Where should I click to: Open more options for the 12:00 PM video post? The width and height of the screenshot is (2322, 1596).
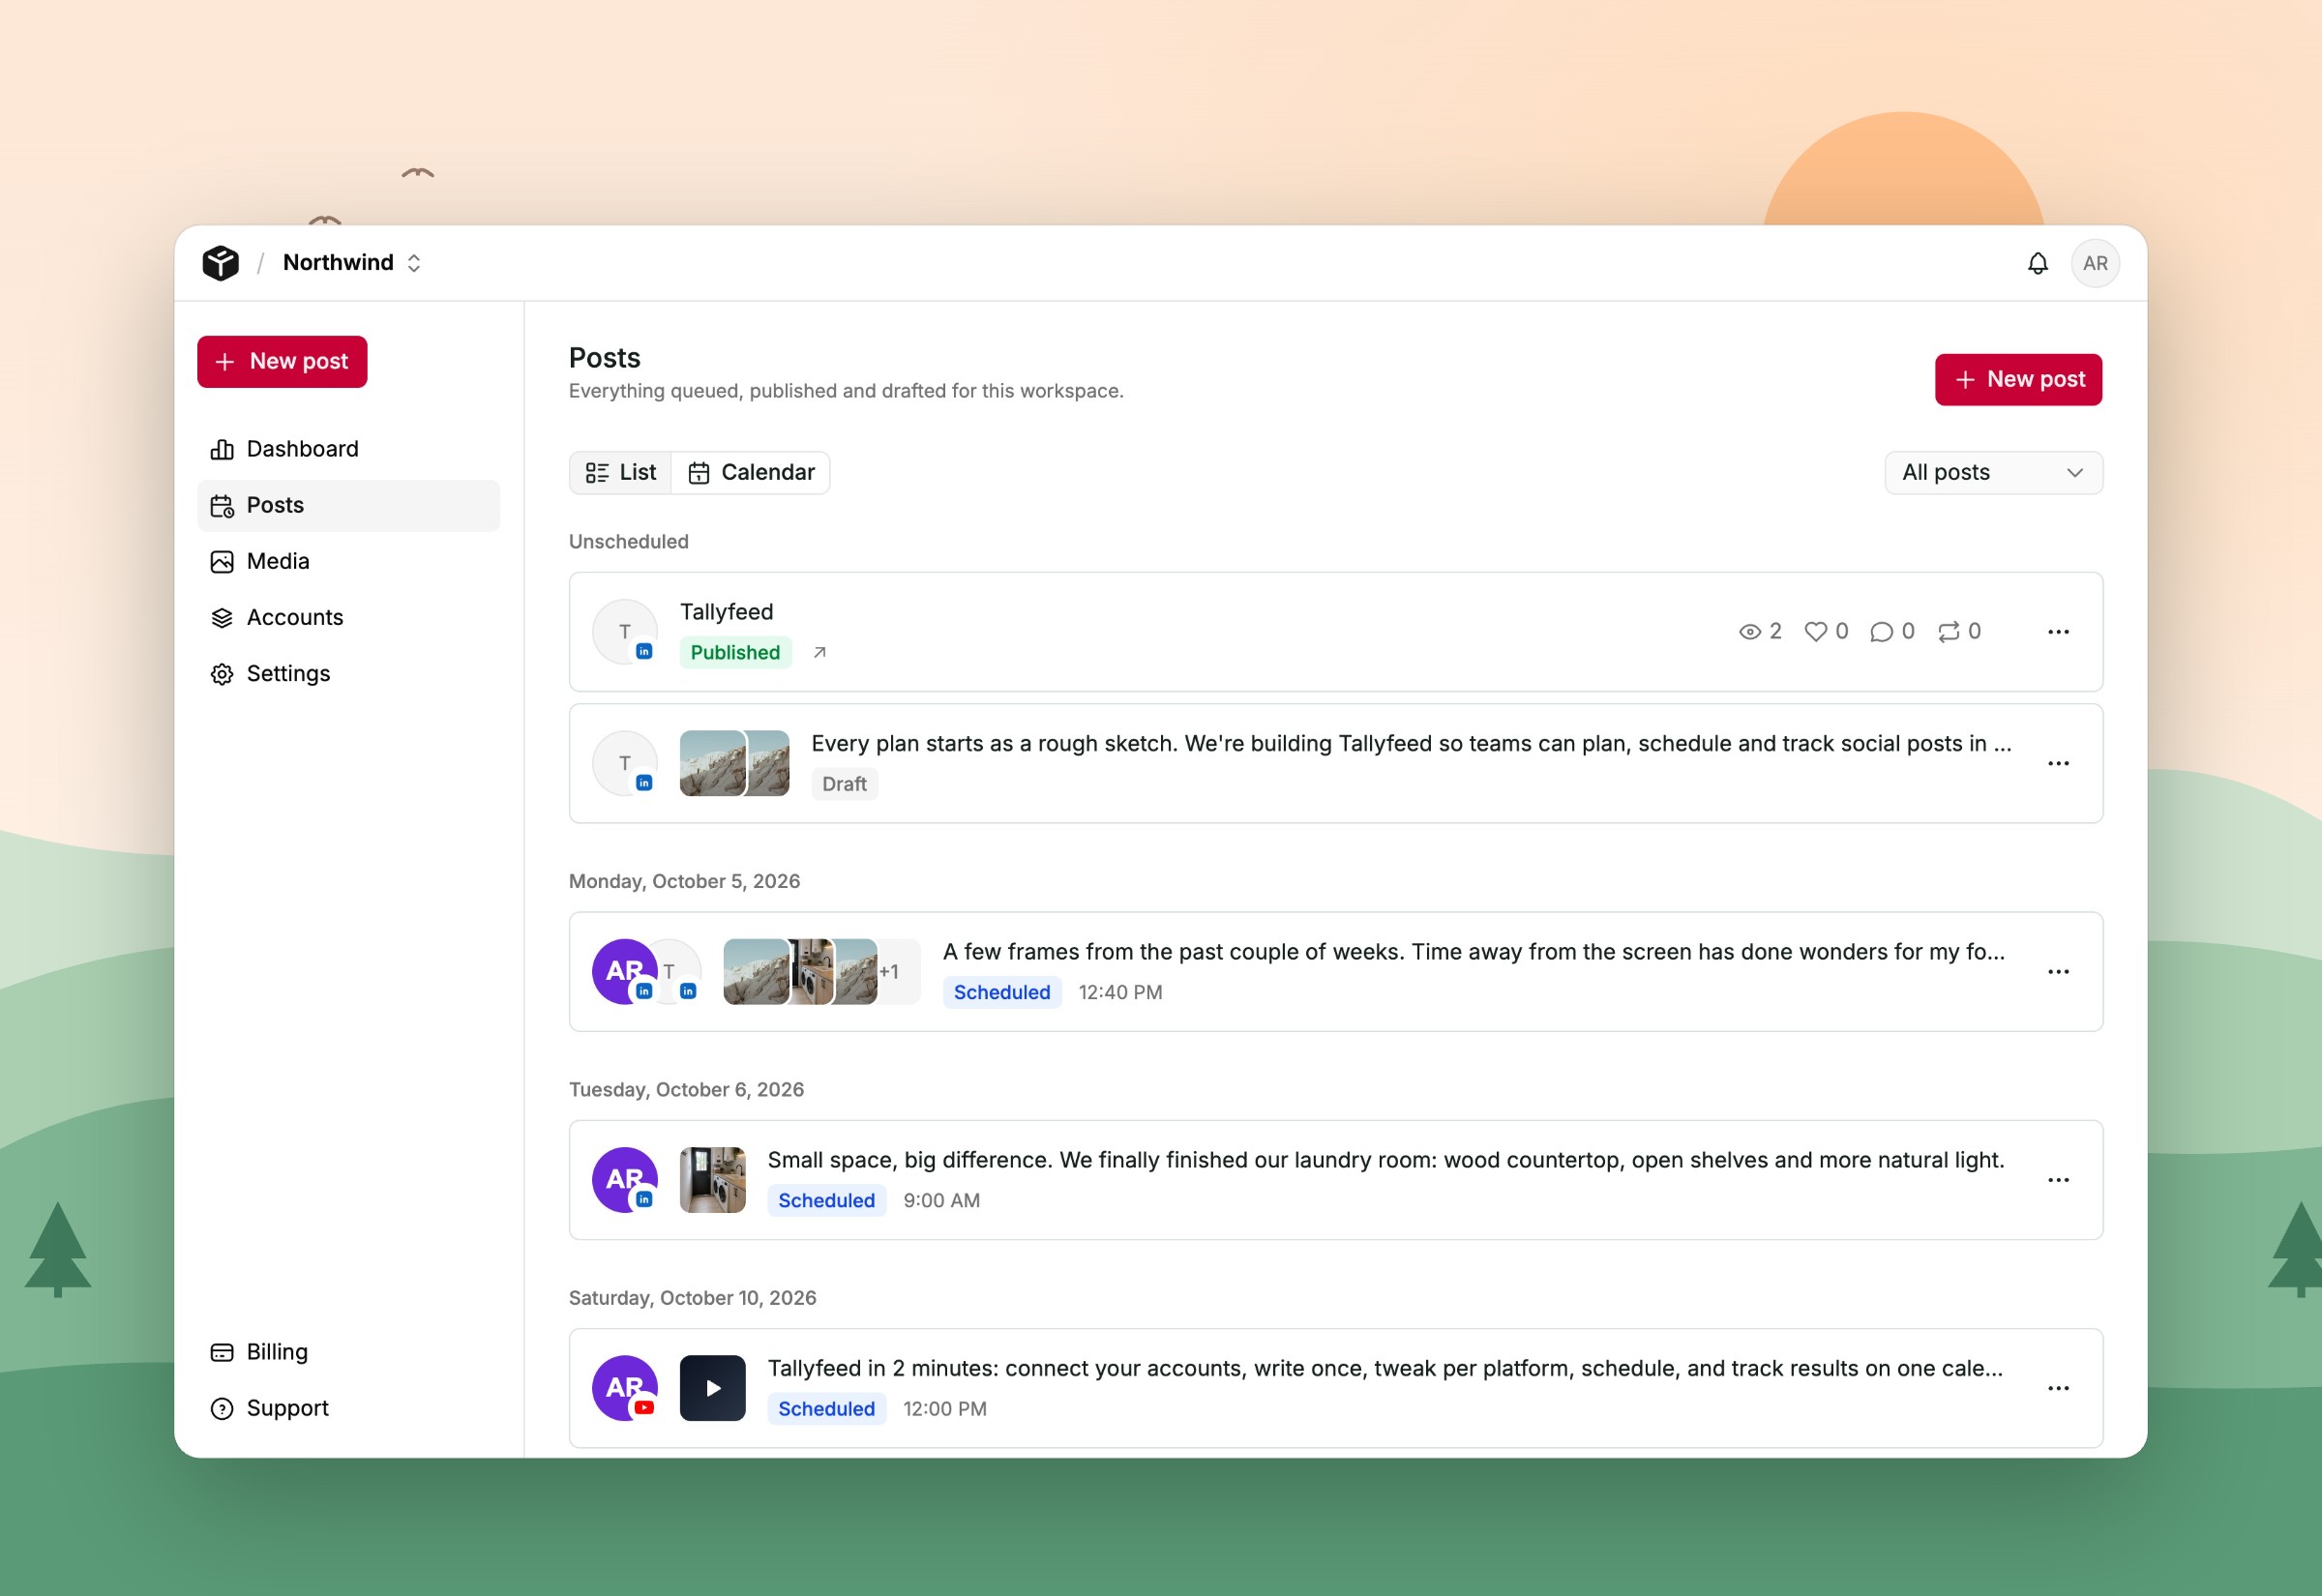click(x=2058, y=1388)
